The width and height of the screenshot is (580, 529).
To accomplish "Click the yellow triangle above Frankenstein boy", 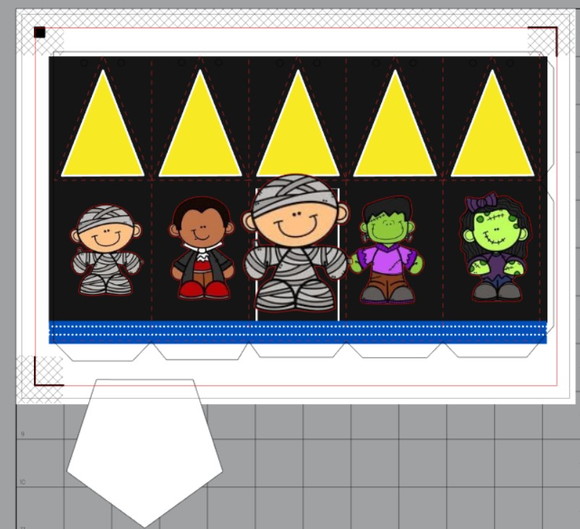I will pos(395,133).
